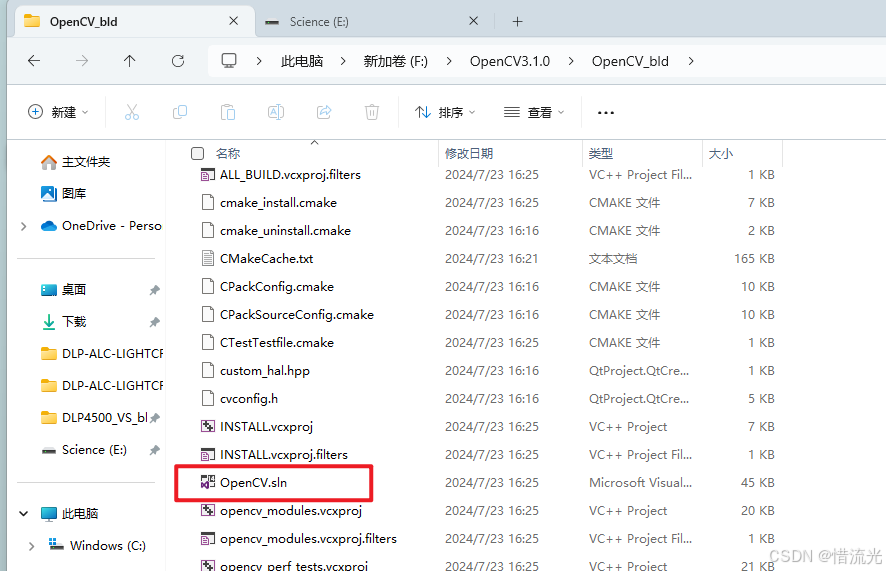
Task: Close the OpenCV_bld tab
Action: [233, 21]
